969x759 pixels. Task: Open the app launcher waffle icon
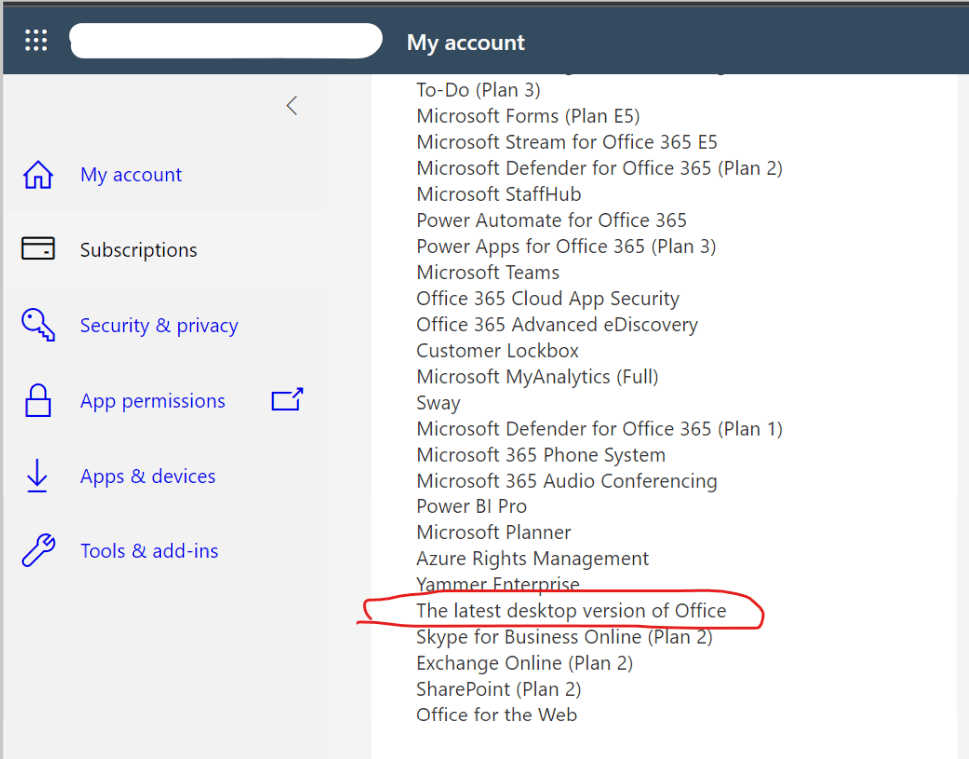[x=36, y=40]
